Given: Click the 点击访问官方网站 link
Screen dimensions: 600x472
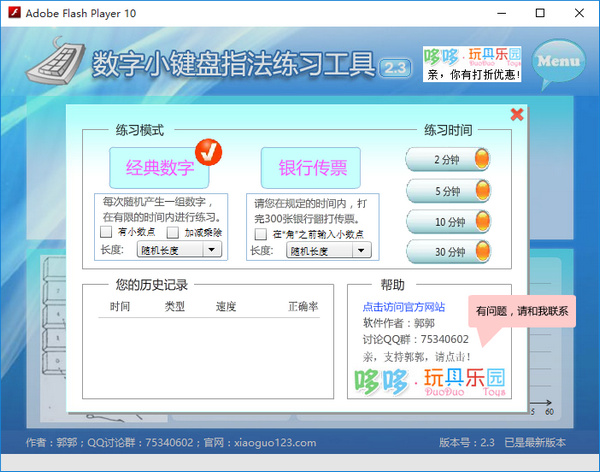Looking at the screenshot, I should [404, 307].
